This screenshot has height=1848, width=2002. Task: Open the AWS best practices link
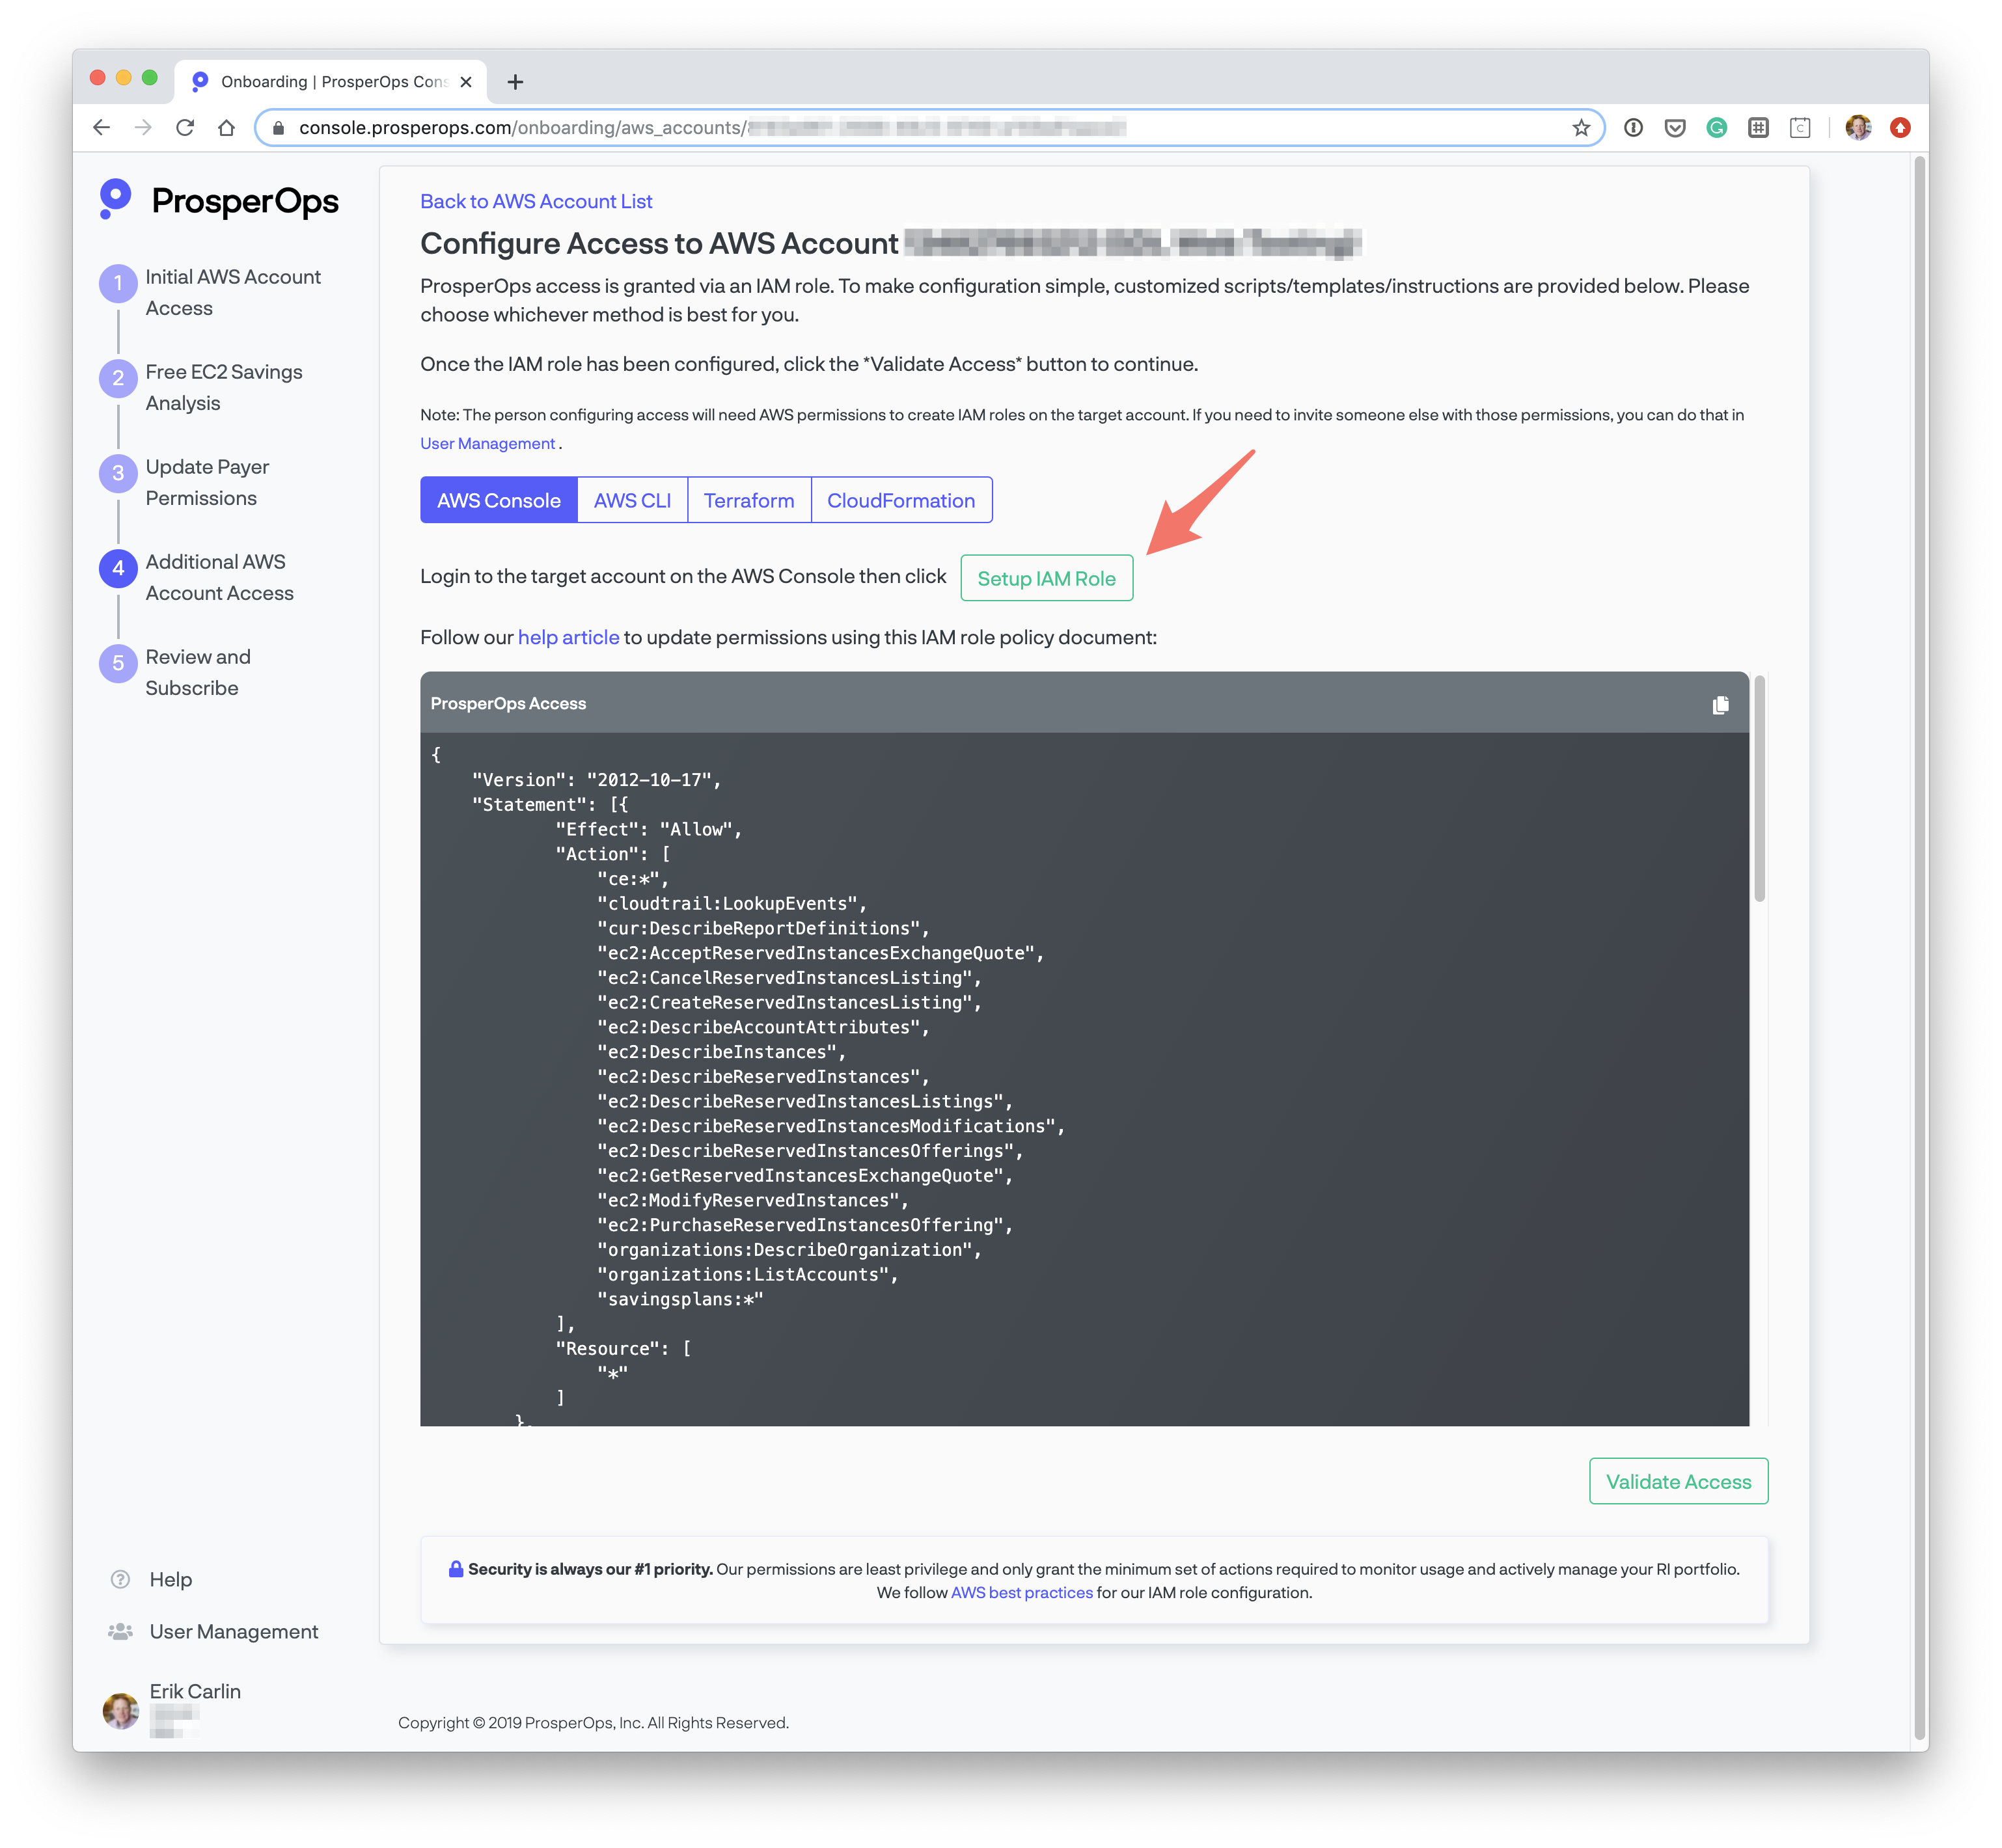pyautogui.click(x=1021, y=1592)
